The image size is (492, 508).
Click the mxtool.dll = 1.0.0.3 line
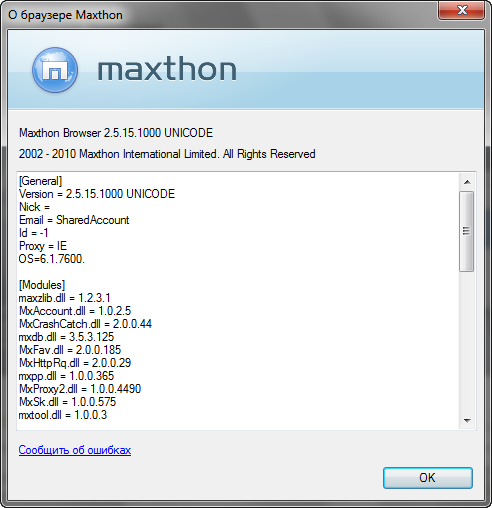tap(63, 415)
